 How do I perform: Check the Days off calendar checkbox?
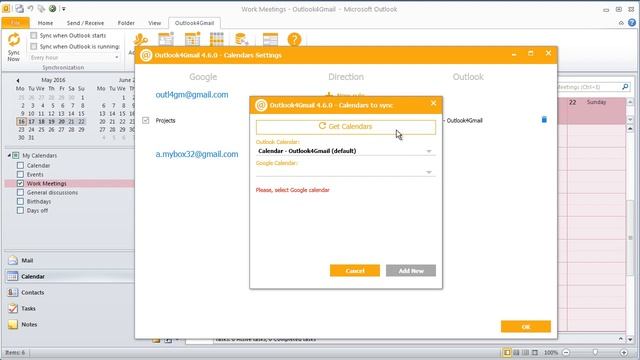tap(20, 210)
